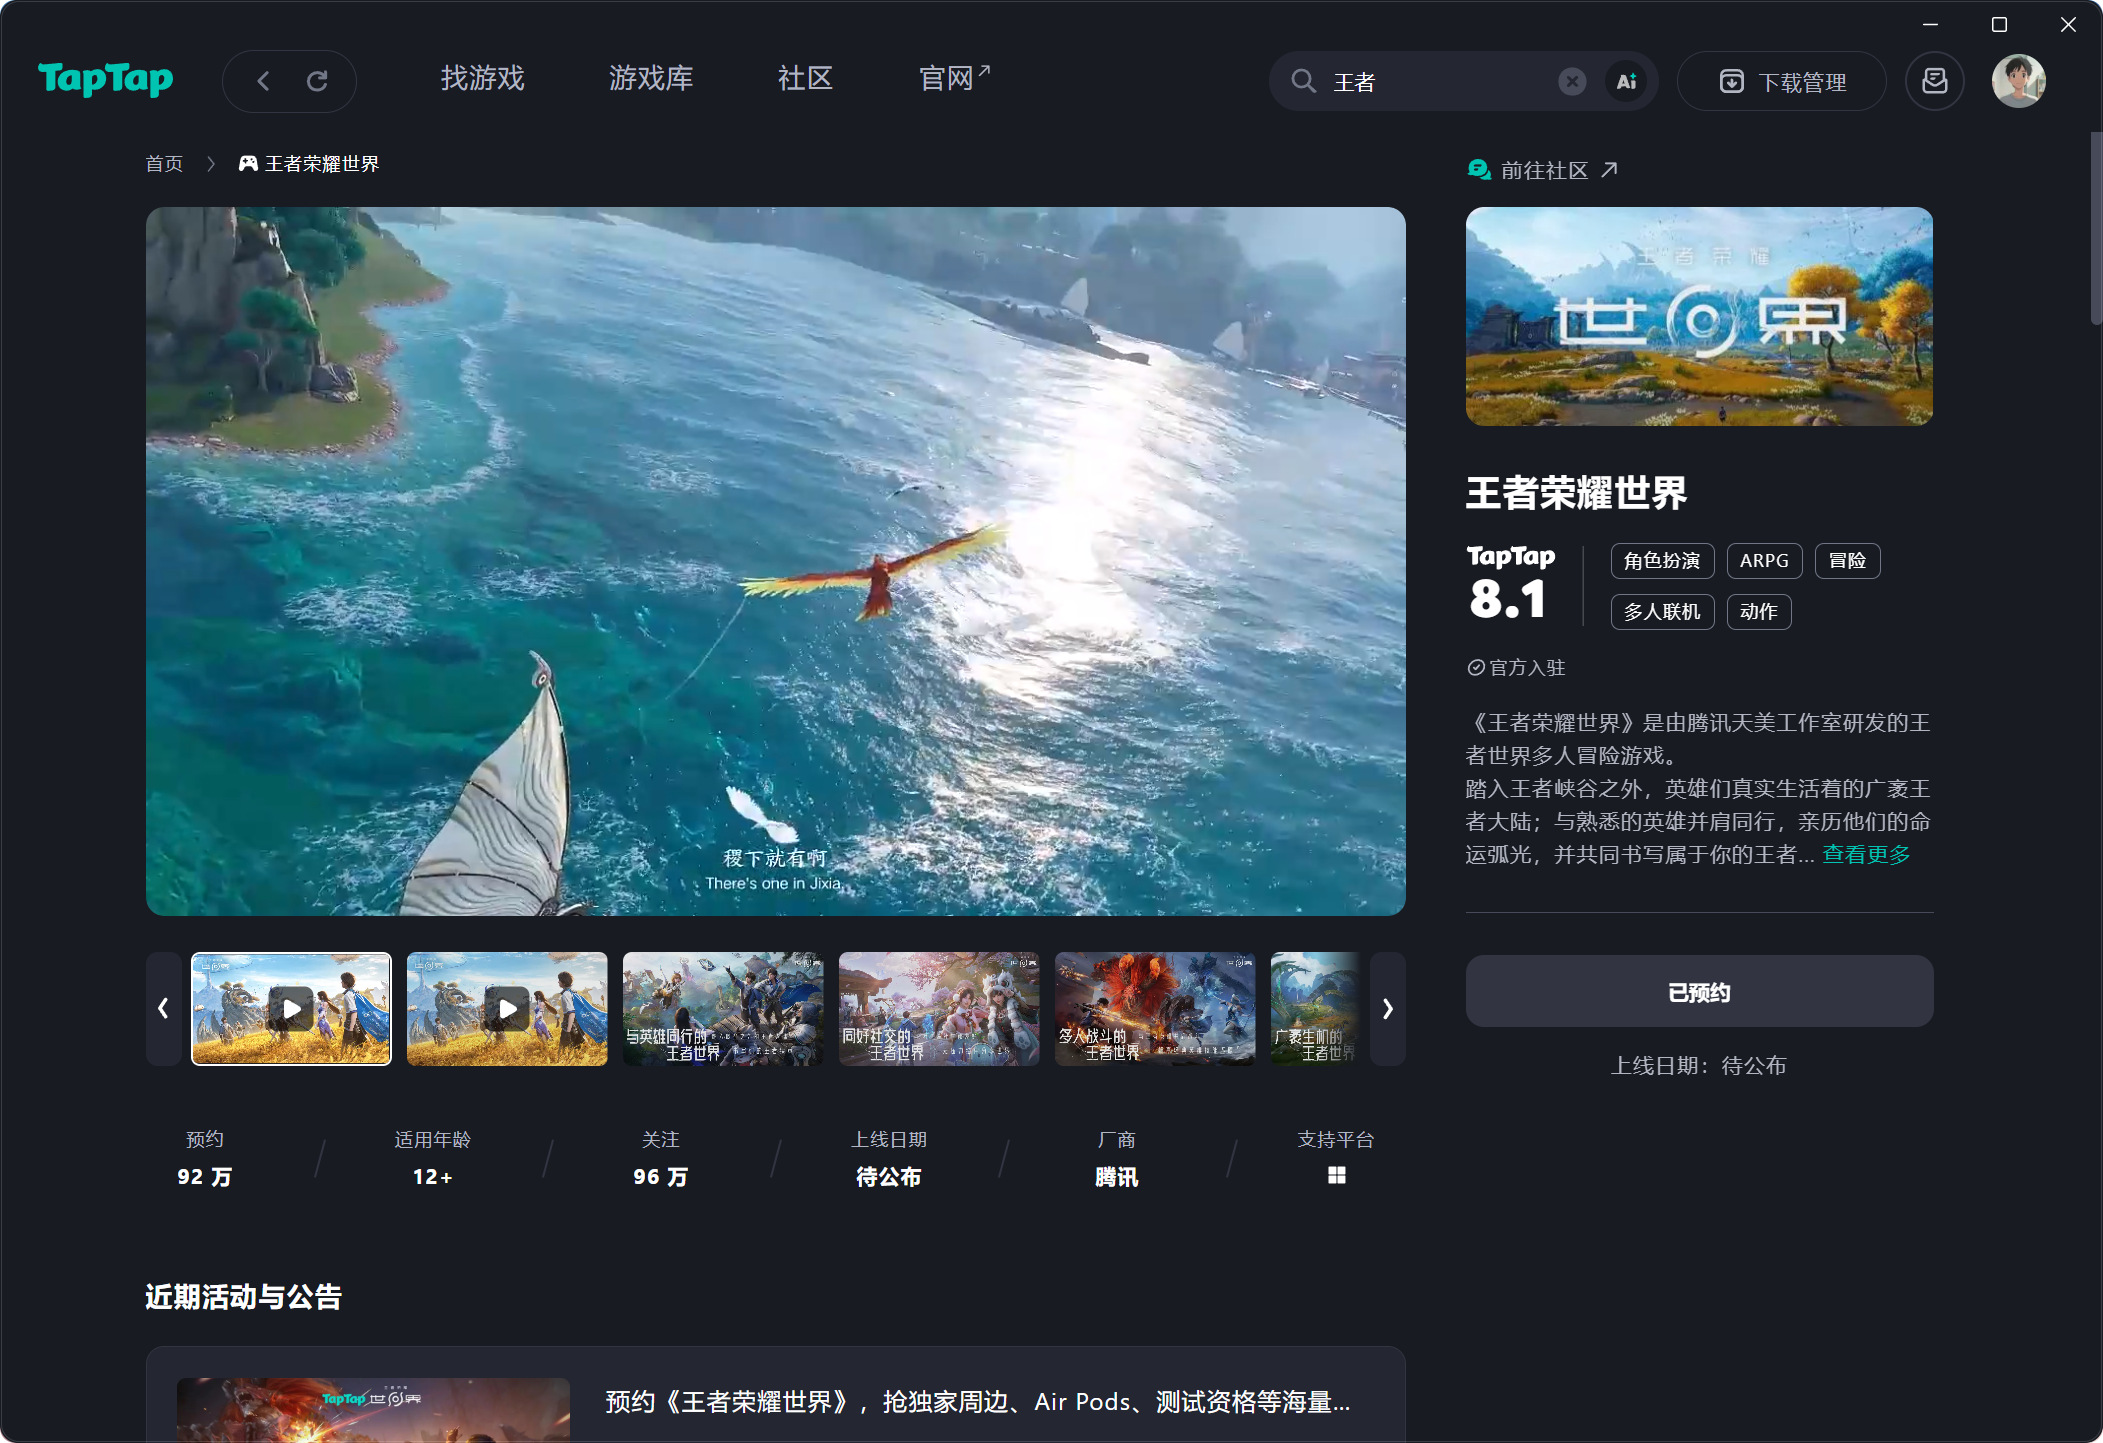
Task: Open announcement 预约《王者荣耀世界》抢独家周边
Action: coord(977,1402)
